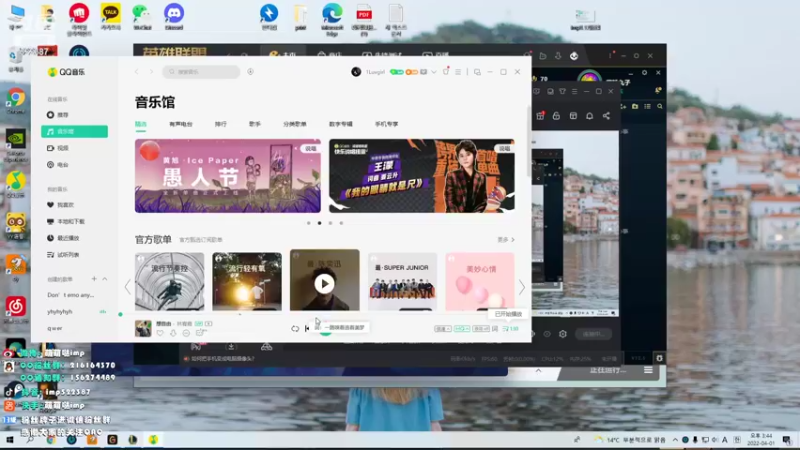Open the 愚人节 Ice Paper banner

[x=228, y=176]
